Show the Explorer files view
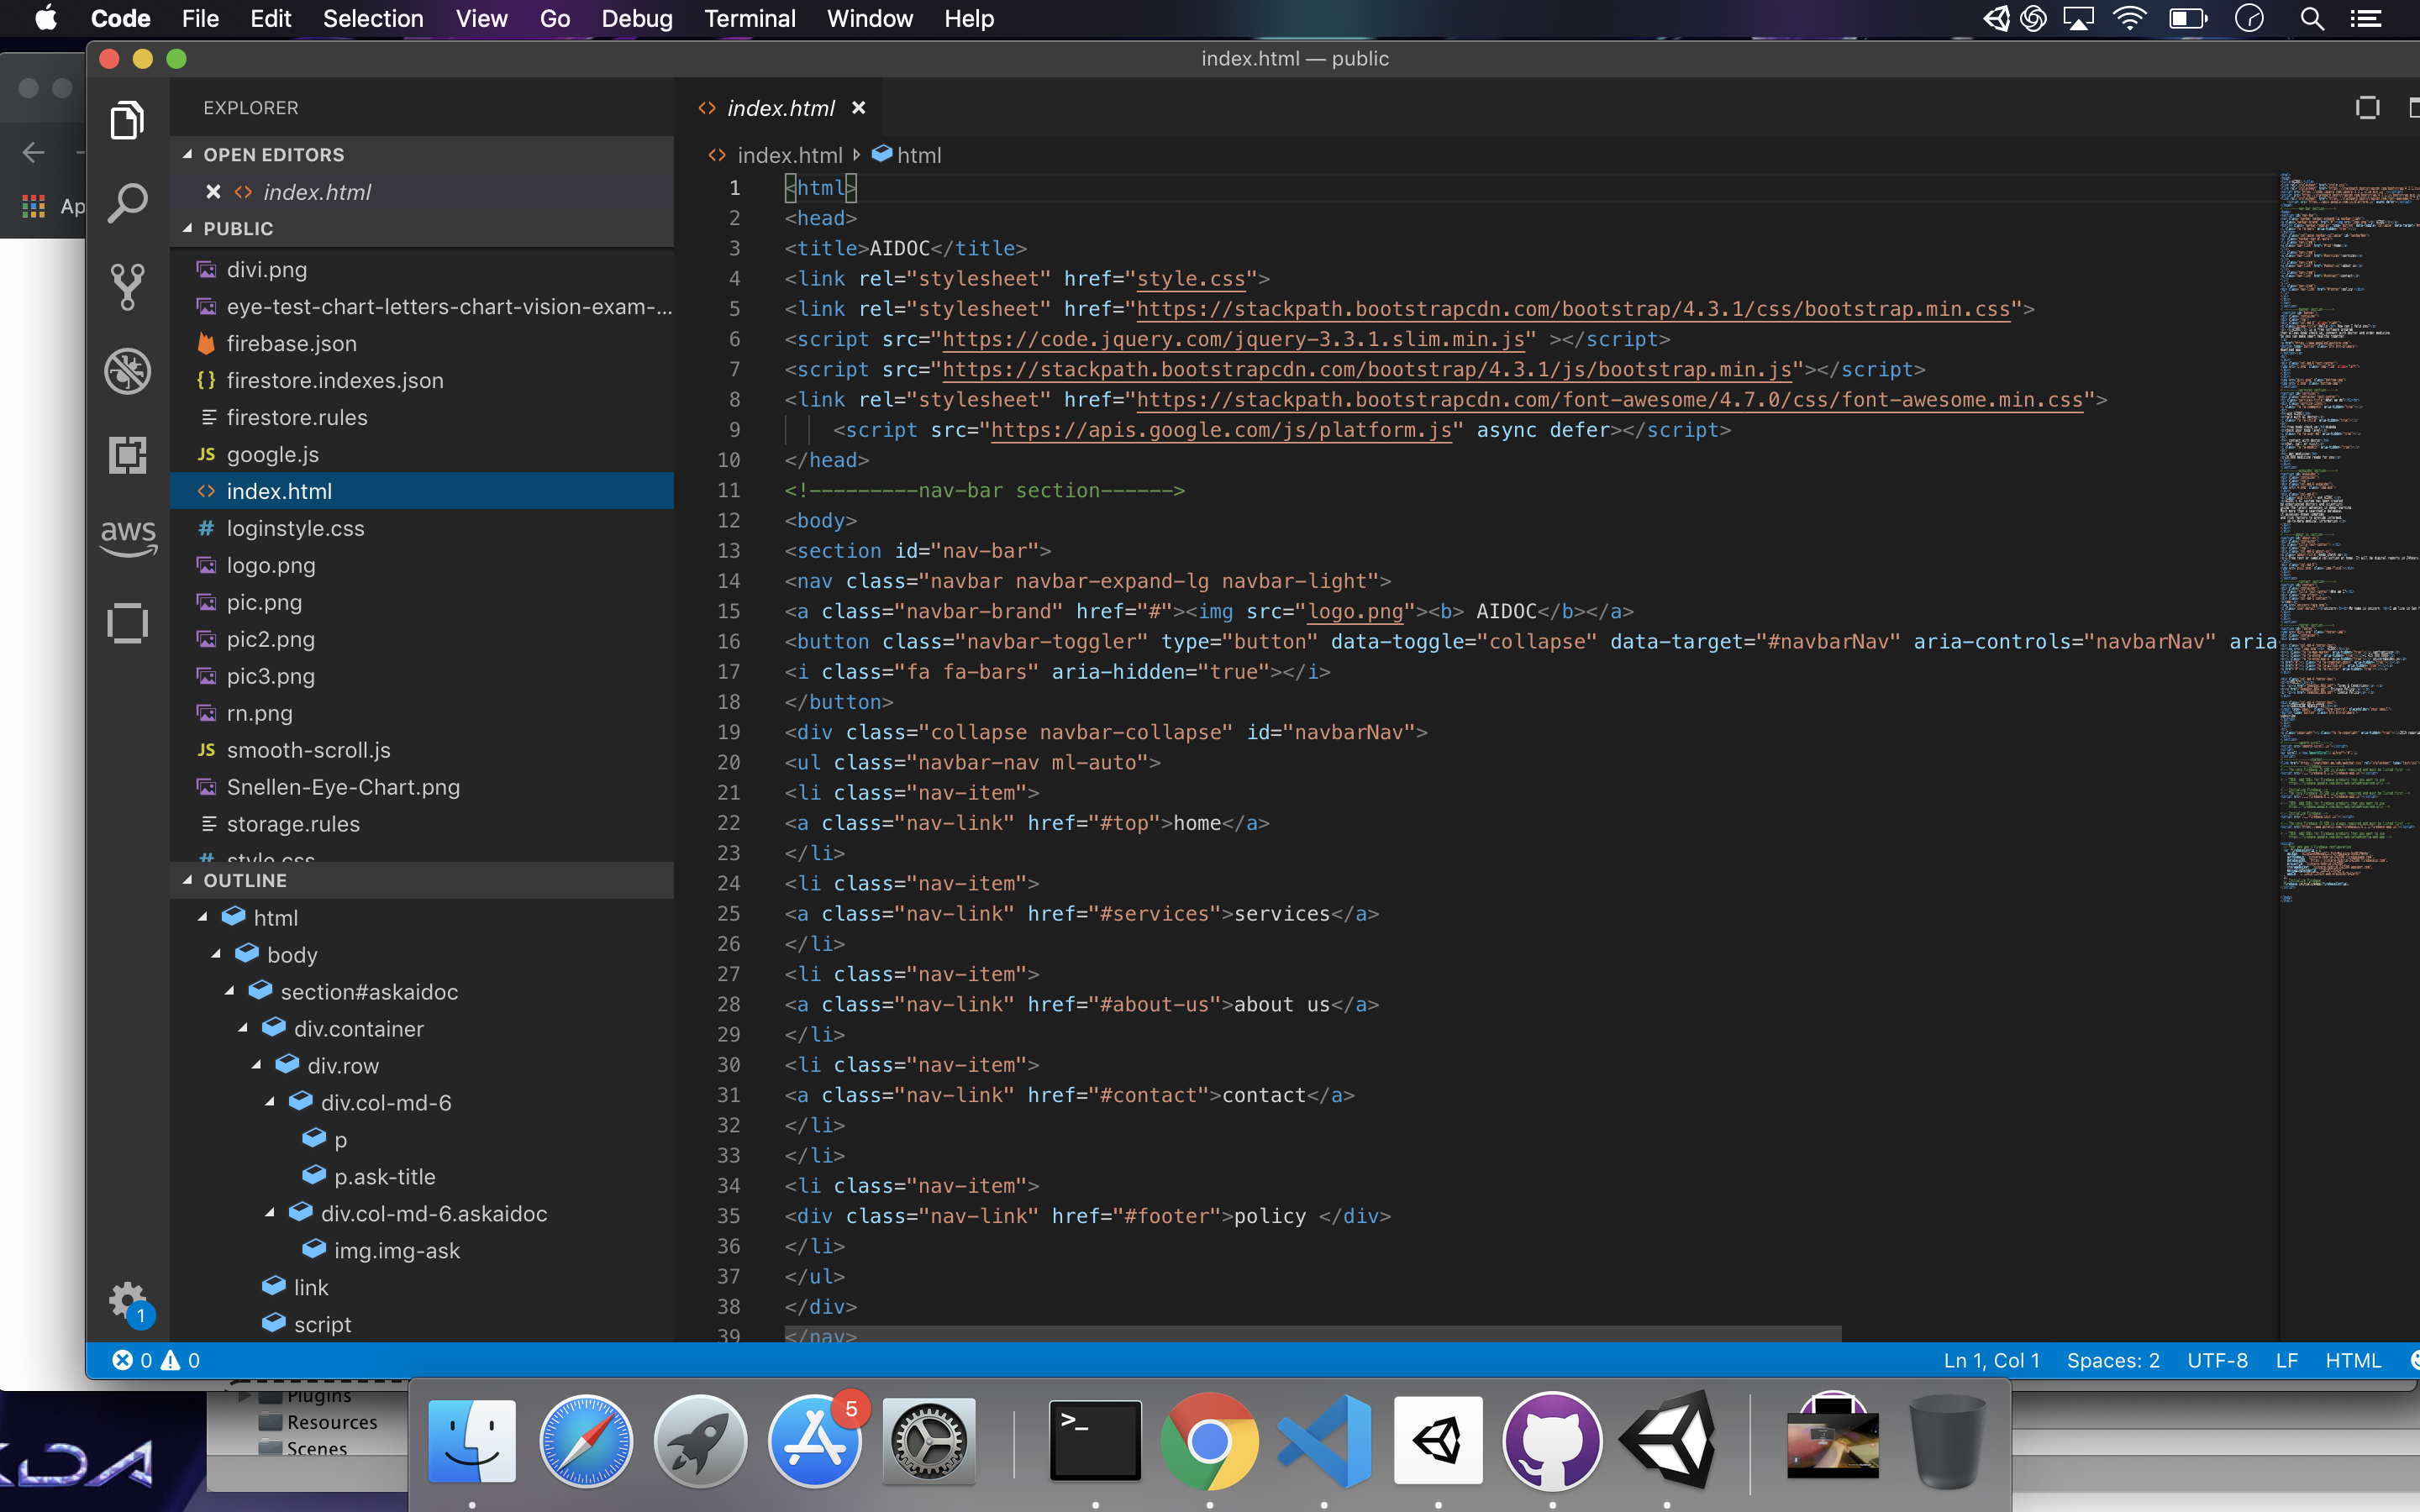The width and height of the screenshot is (2420, 1512). [x=127, y=120]
